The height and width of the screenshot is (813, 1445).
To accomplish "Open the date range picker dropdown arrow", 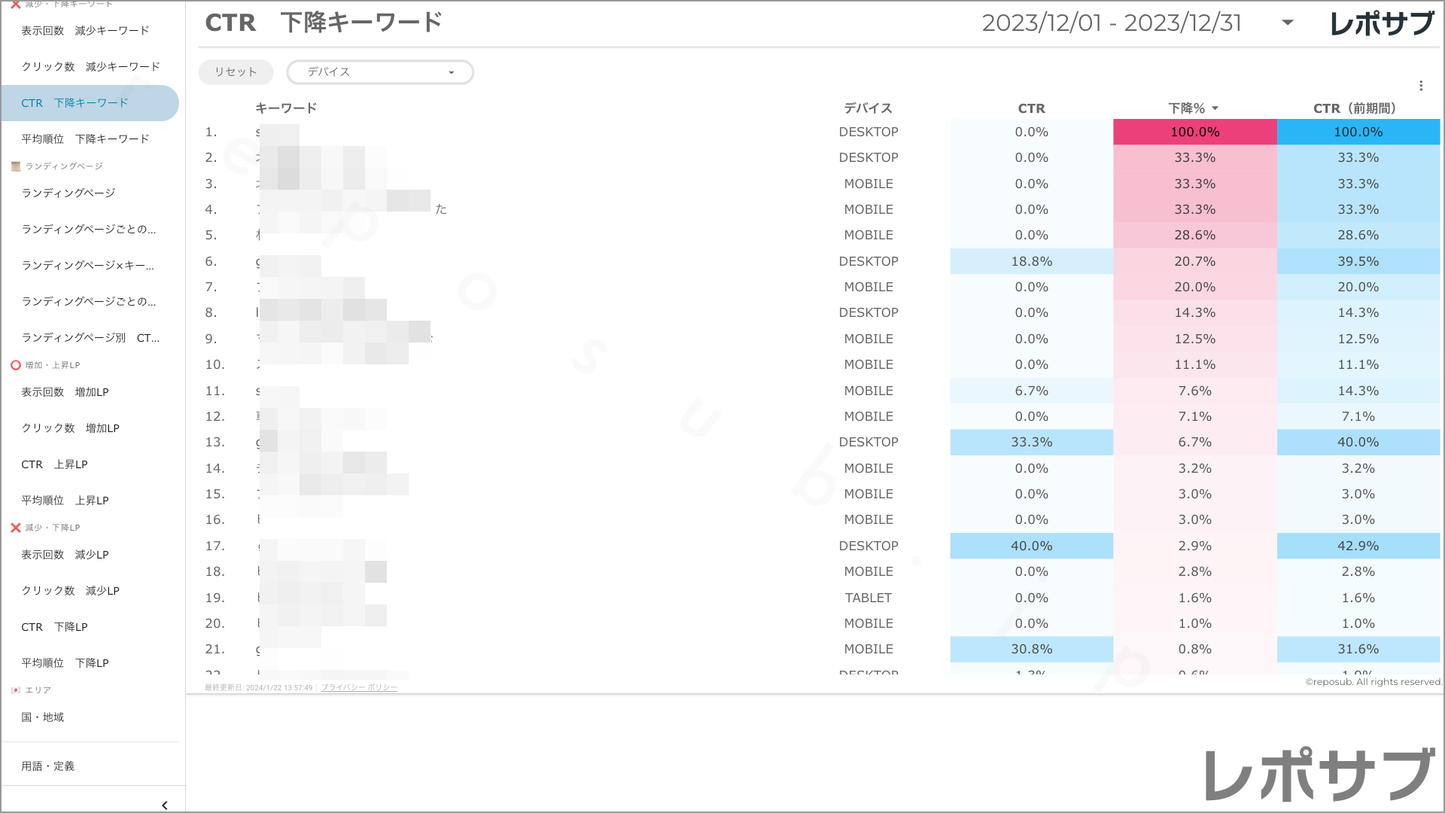I will pos(1287,22).
